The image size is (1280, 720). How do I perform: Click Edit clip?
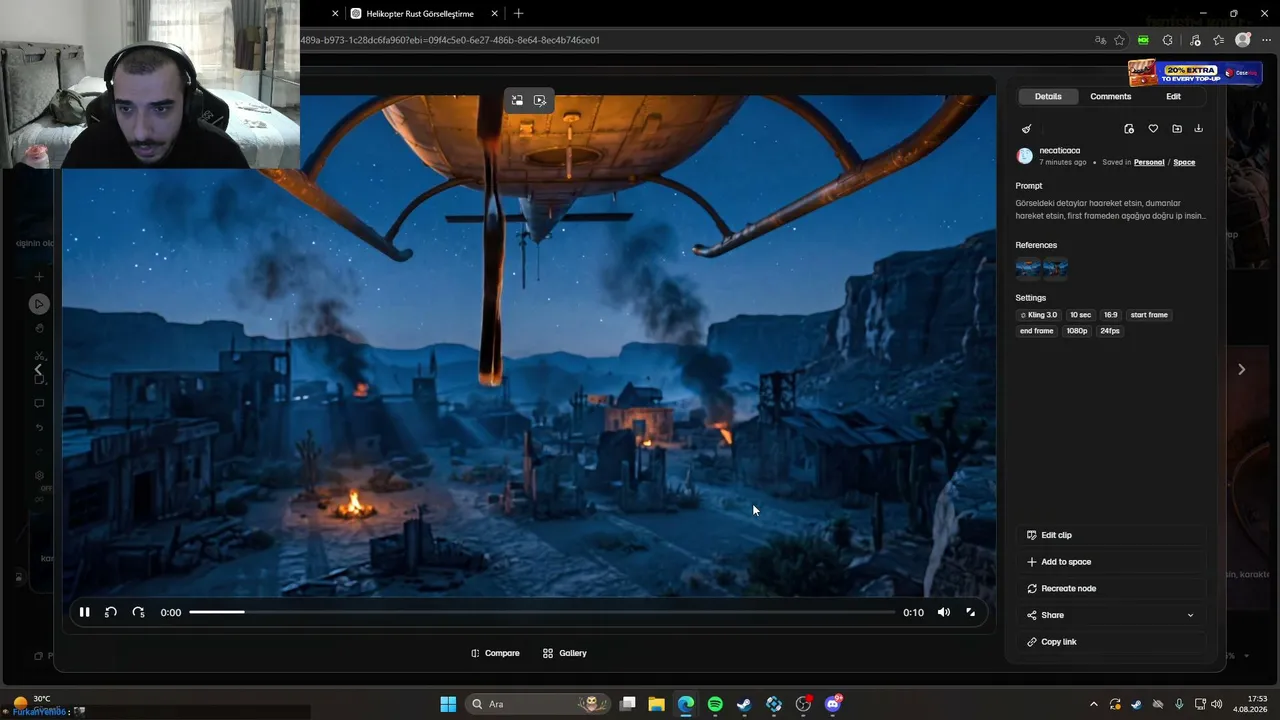click(x=1110, y=535)
